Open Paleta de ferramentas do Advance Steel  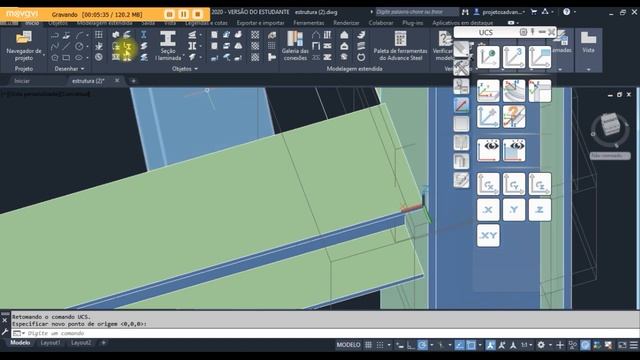point(400,46)
